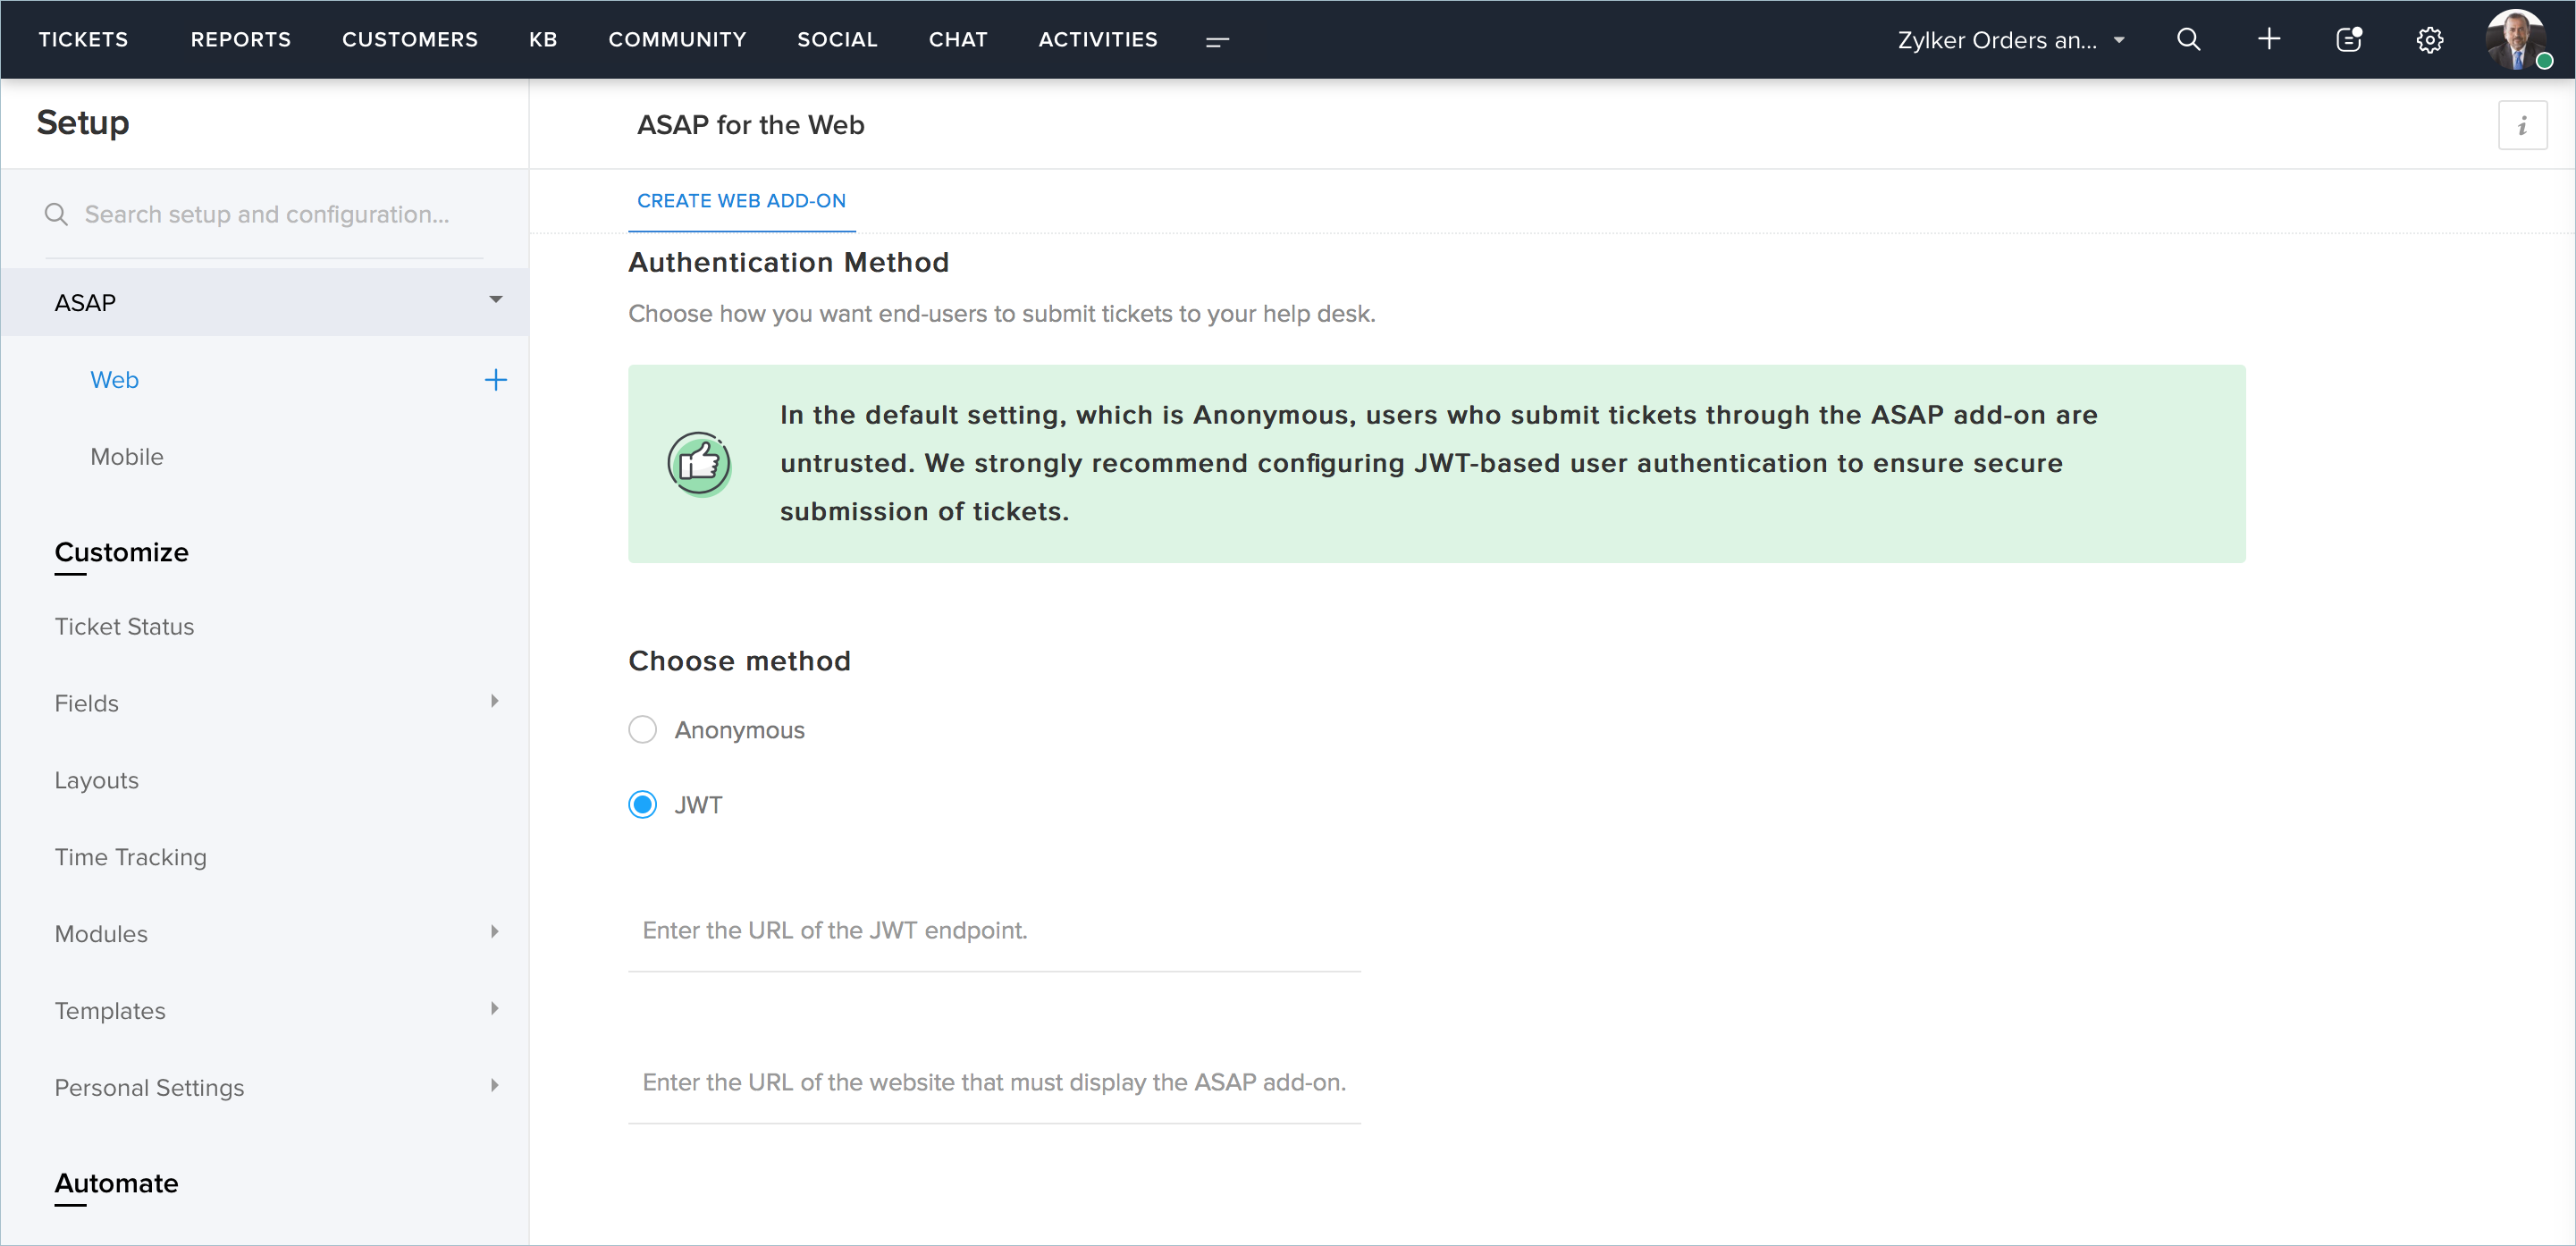Click the plus icon next to Web
Image resolution: width=2576 pixels, height=1246 pixels.
pos(495,380)
